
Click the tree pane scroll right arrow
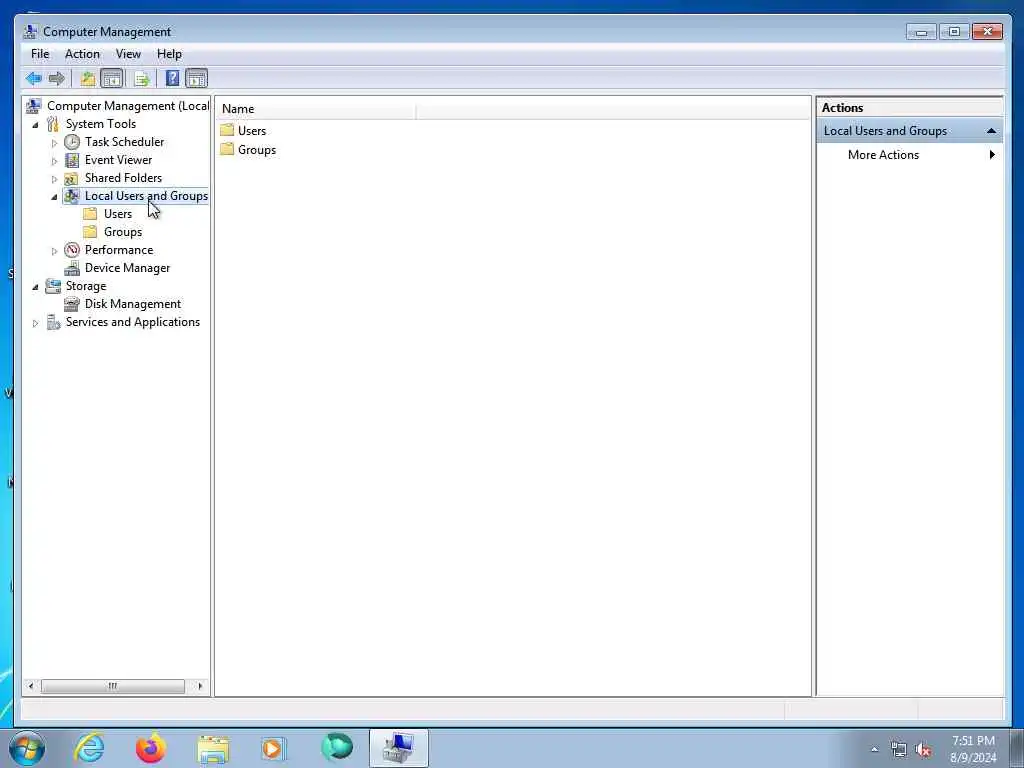point(200,686)
